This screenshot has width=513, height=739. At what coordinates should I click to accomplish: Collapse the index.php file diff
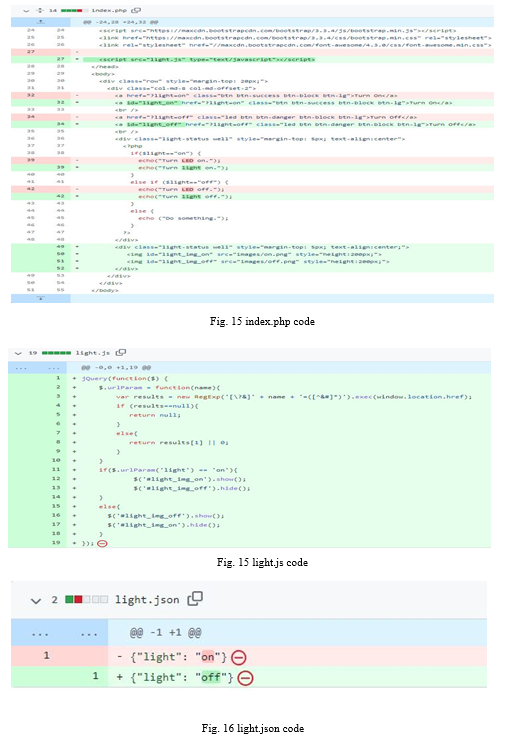[x=26, y=10]
